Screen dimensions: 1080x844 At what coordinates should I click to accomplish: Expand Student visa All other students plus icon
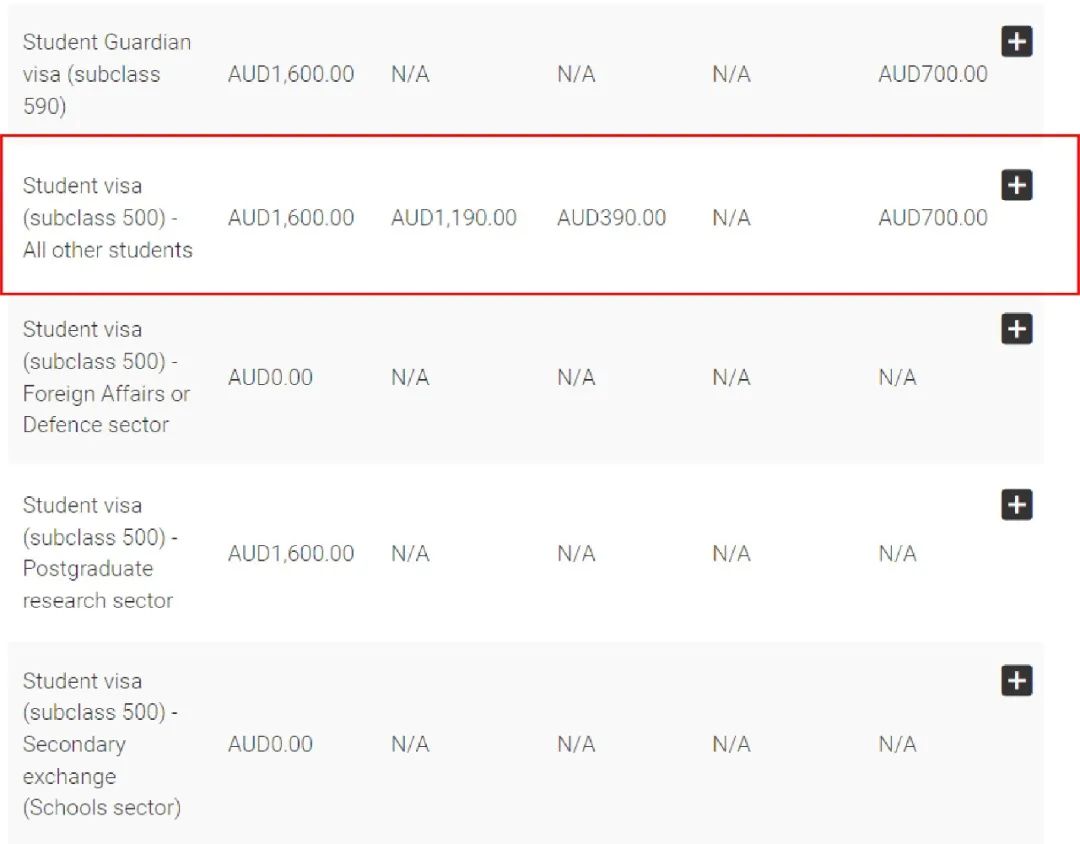(x=1016, y=185)
